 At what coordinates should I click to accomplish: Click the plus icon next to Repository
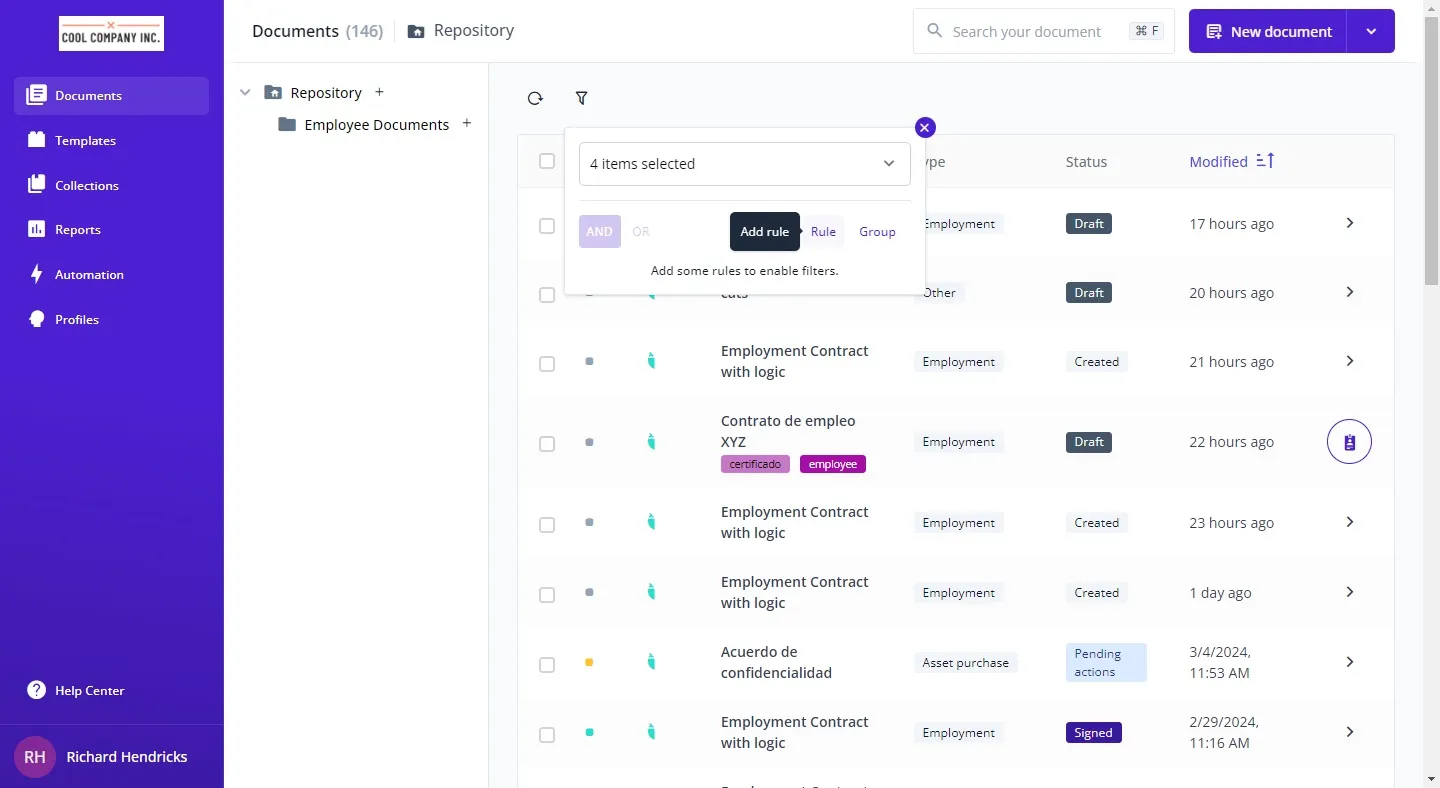tap(379, 92)
